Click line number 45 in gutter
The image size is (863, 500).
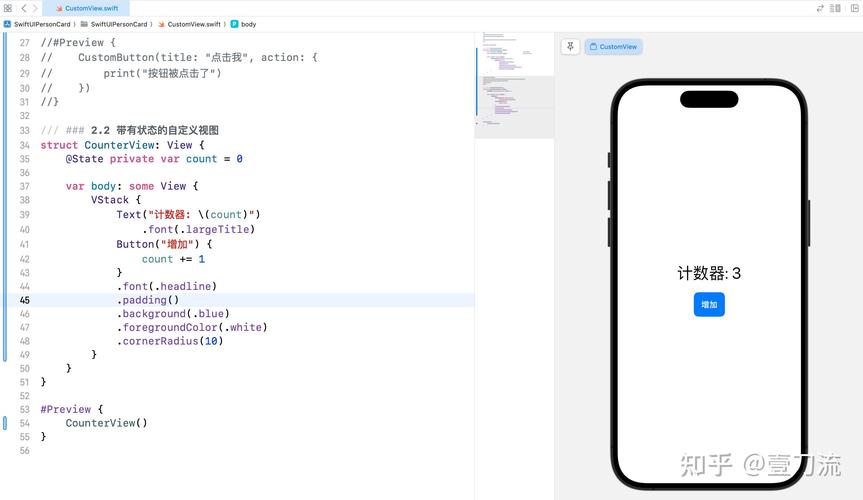point(25,300)
